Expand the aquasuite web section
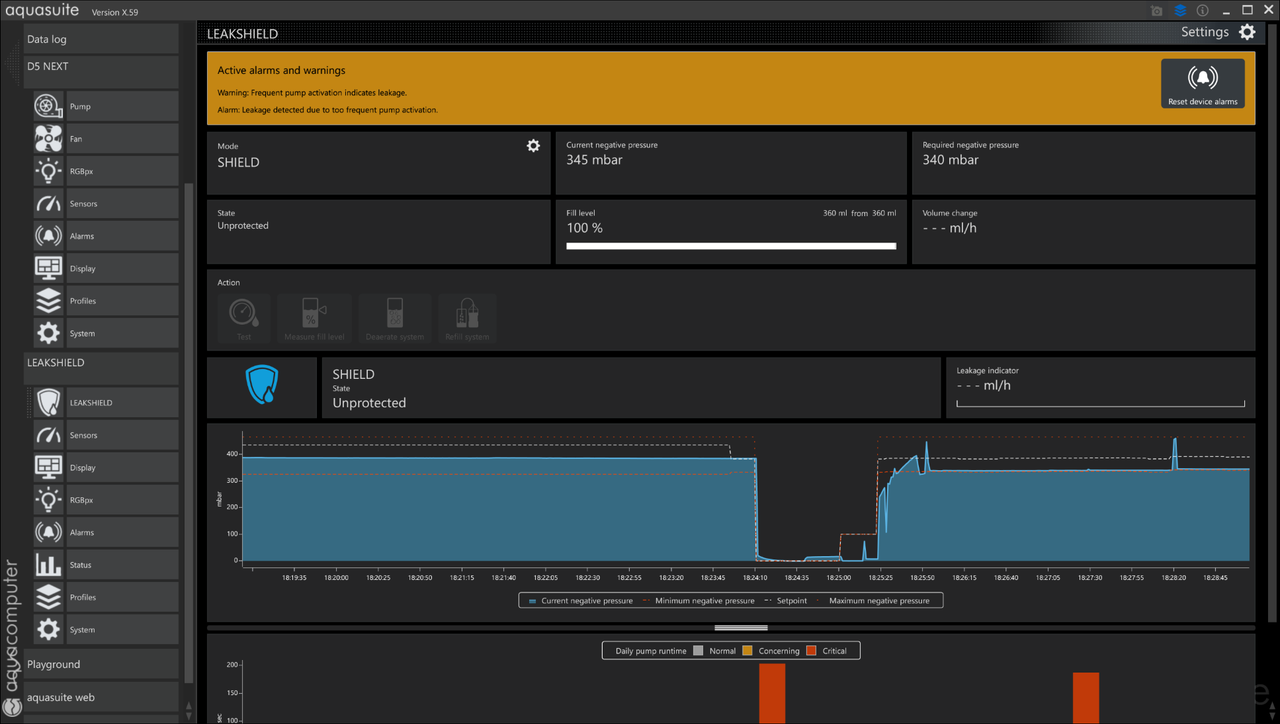1280x724 pixels. [x=101, y=697]
